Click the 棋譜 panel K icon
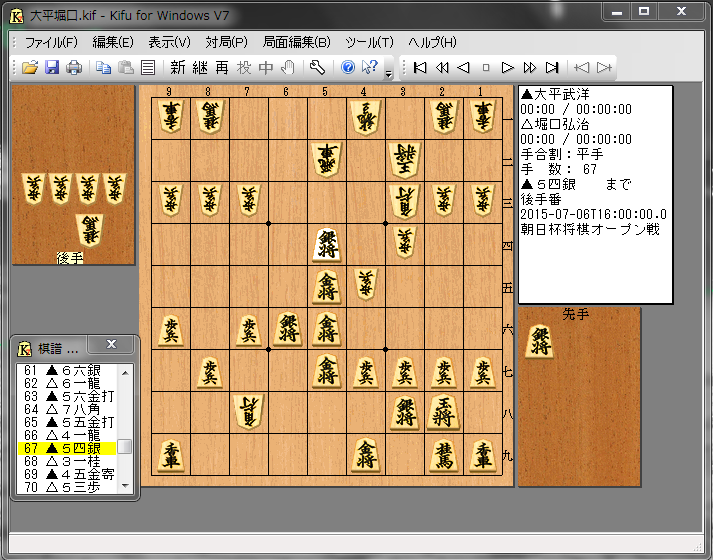713x560 pixels. pyautogui.click(x=25, y=349)
